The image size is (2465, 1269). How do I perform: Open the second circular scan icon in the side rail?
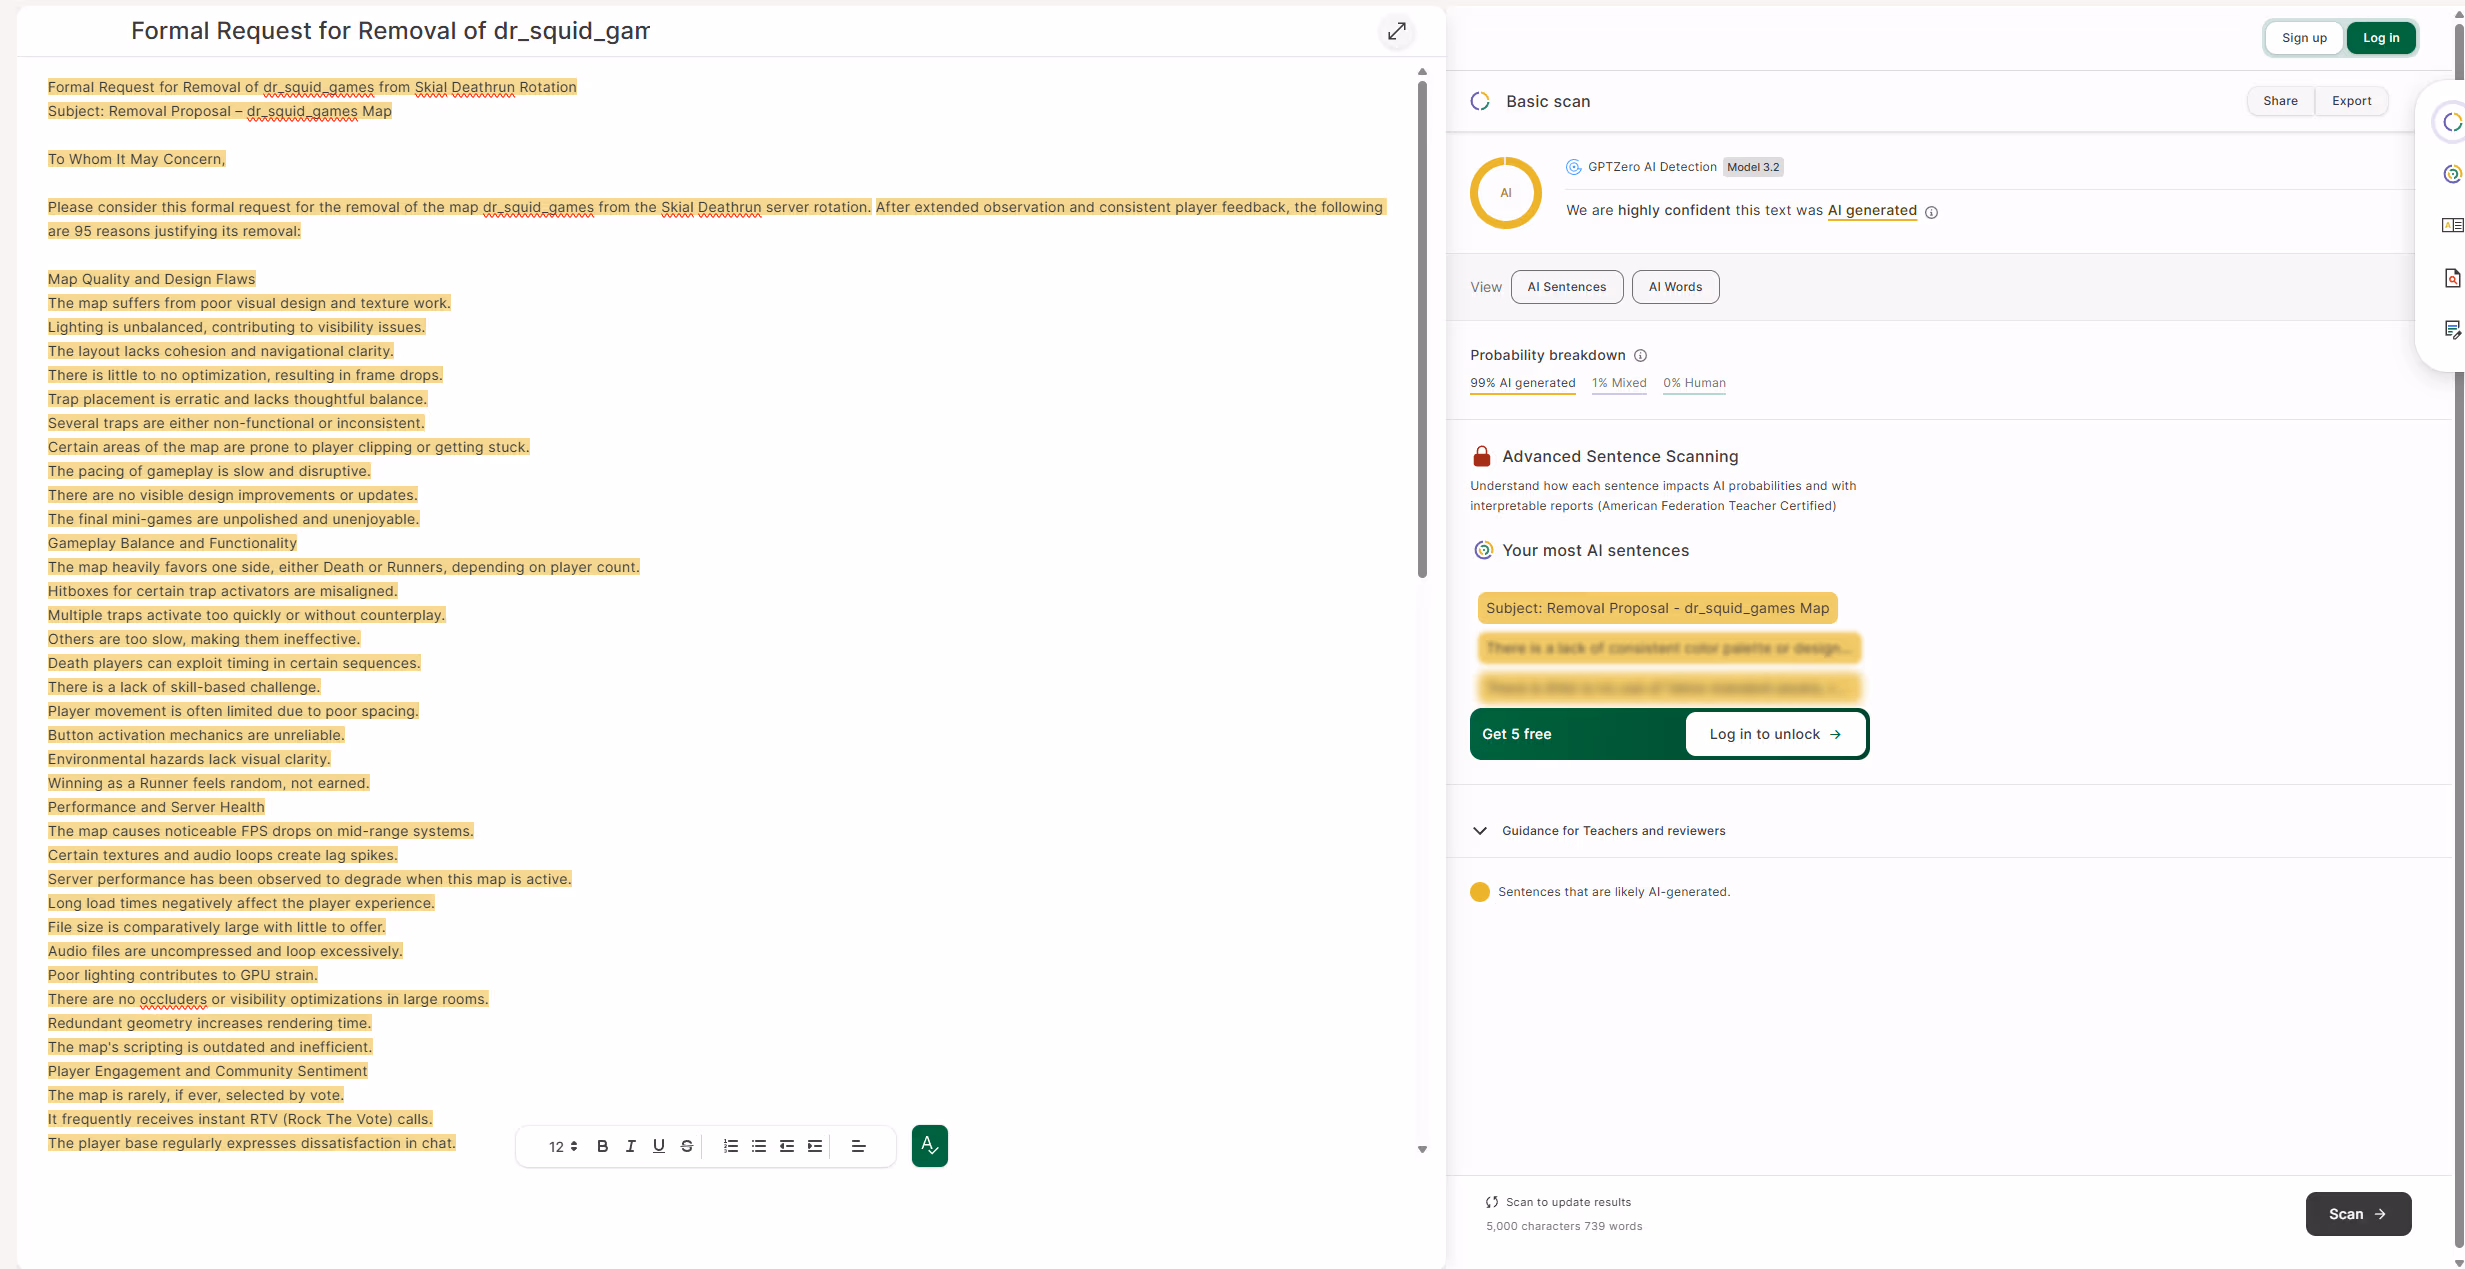click(2451, 174)
